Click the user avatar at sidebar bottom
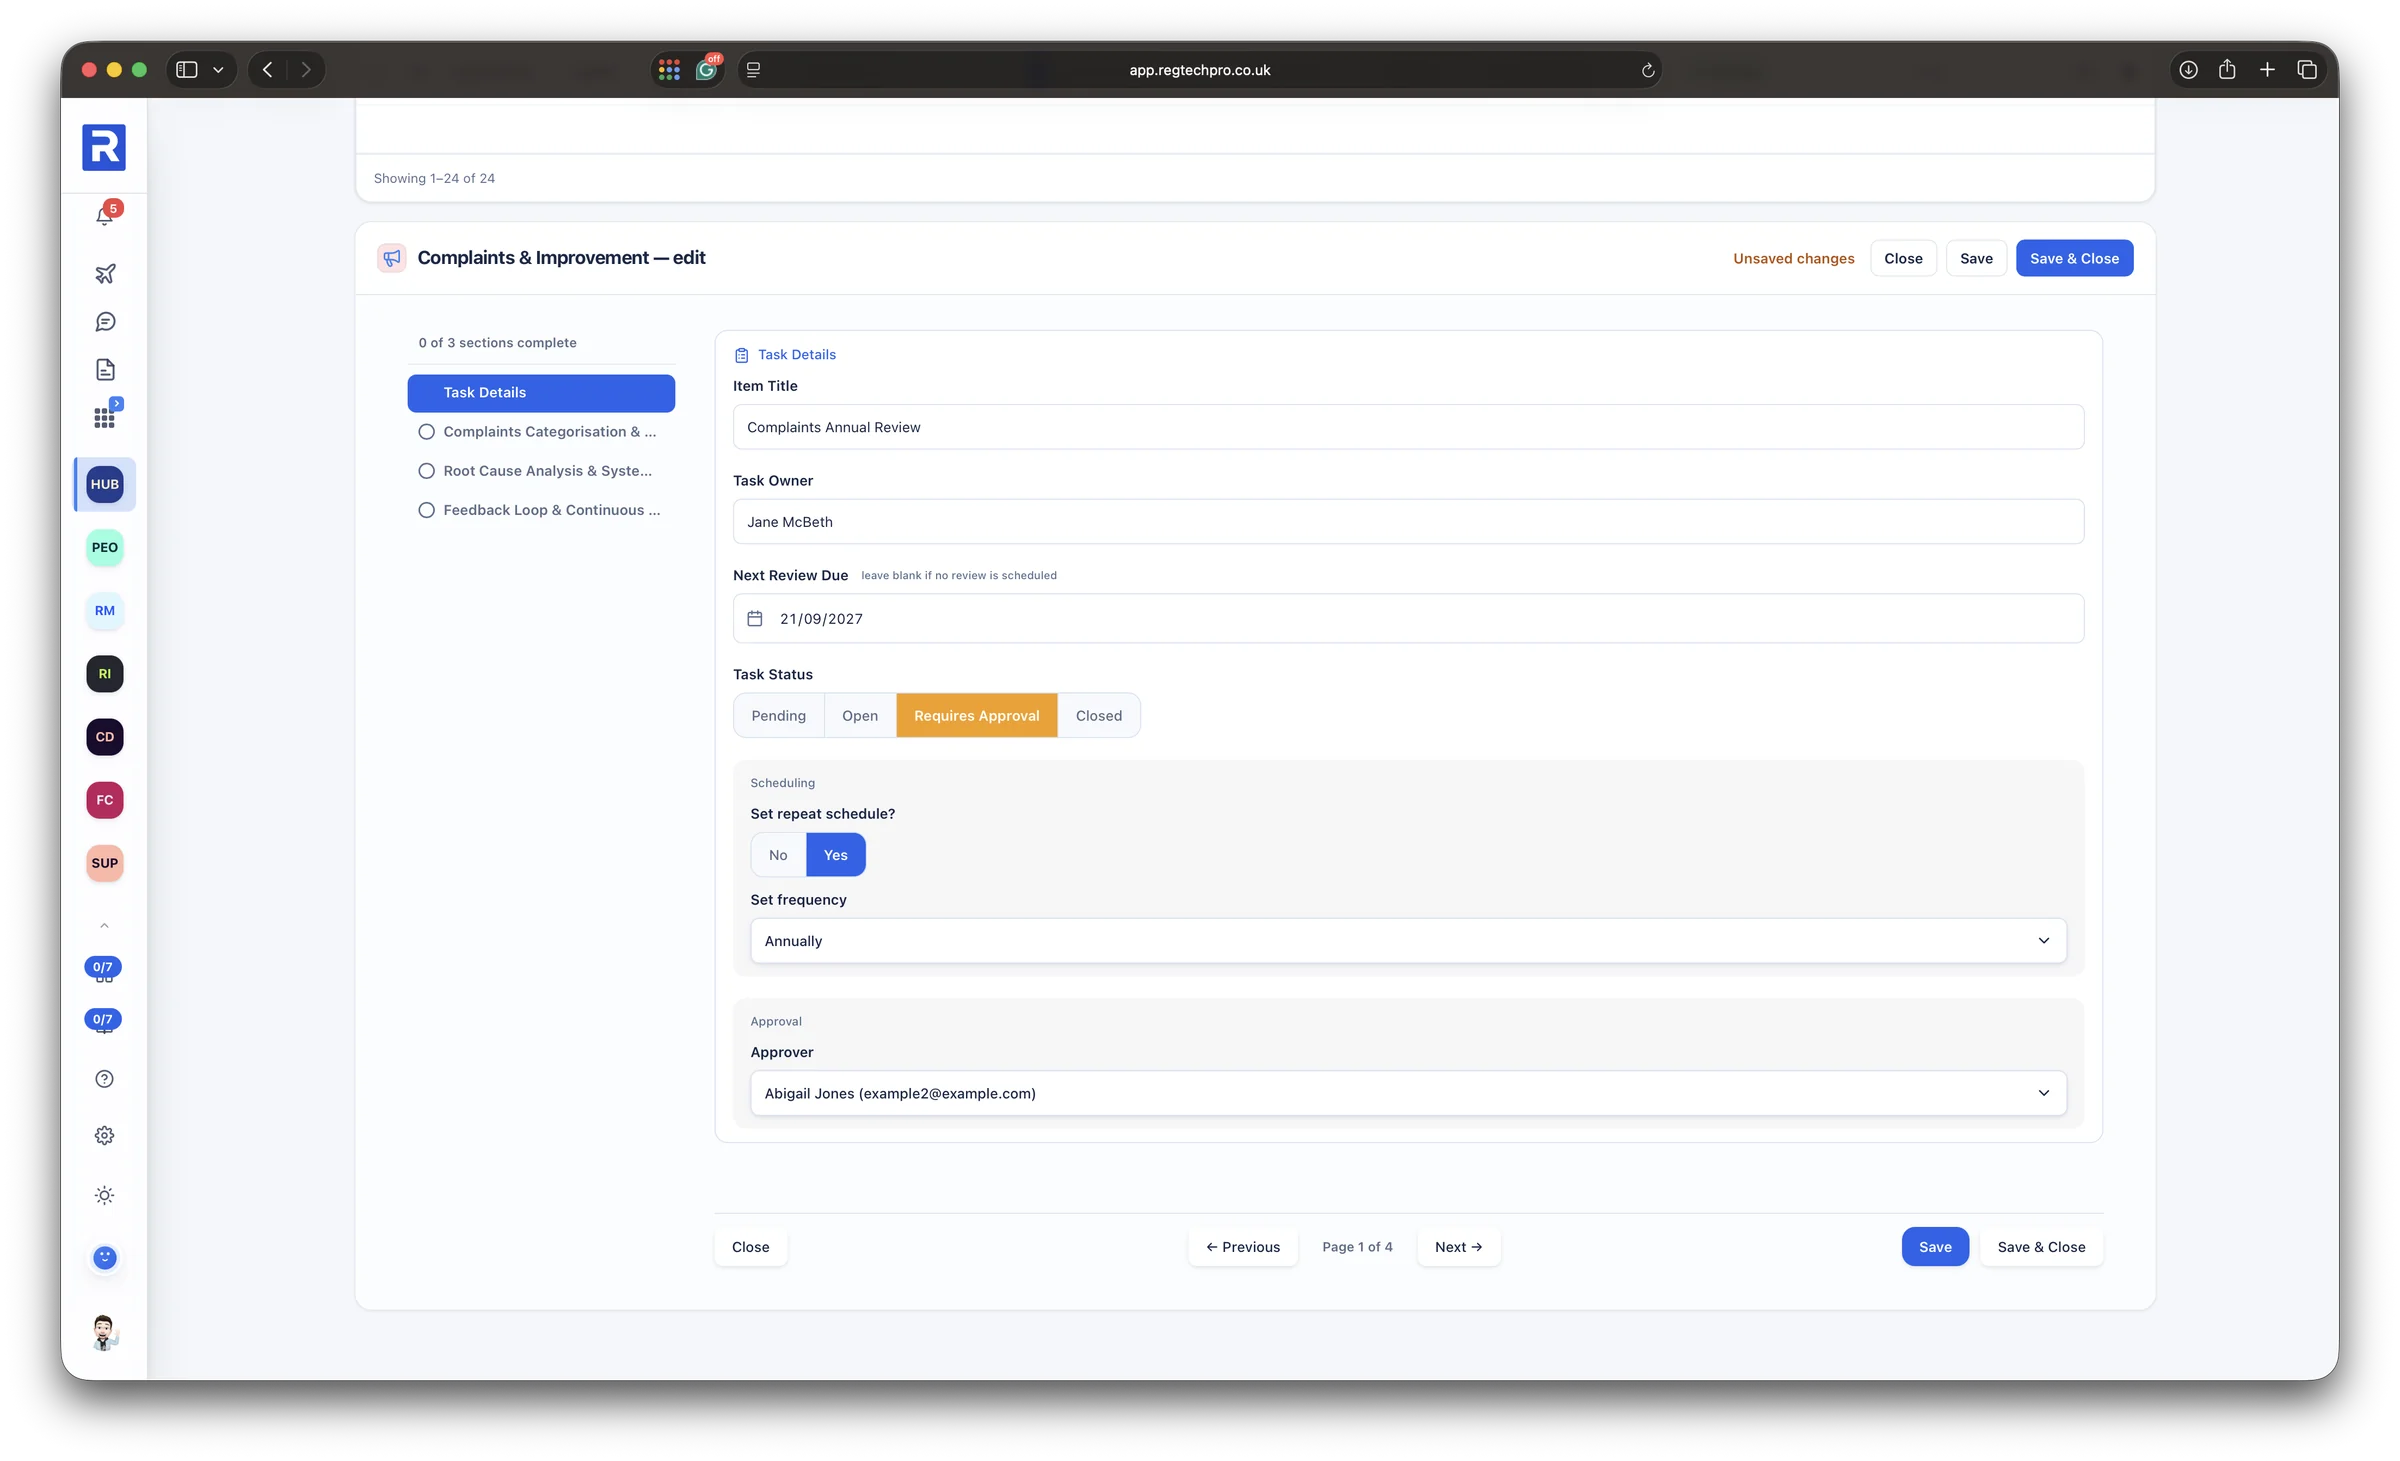The height and width of the screenshot is (1461, 2400). [x=104, y=1333]
